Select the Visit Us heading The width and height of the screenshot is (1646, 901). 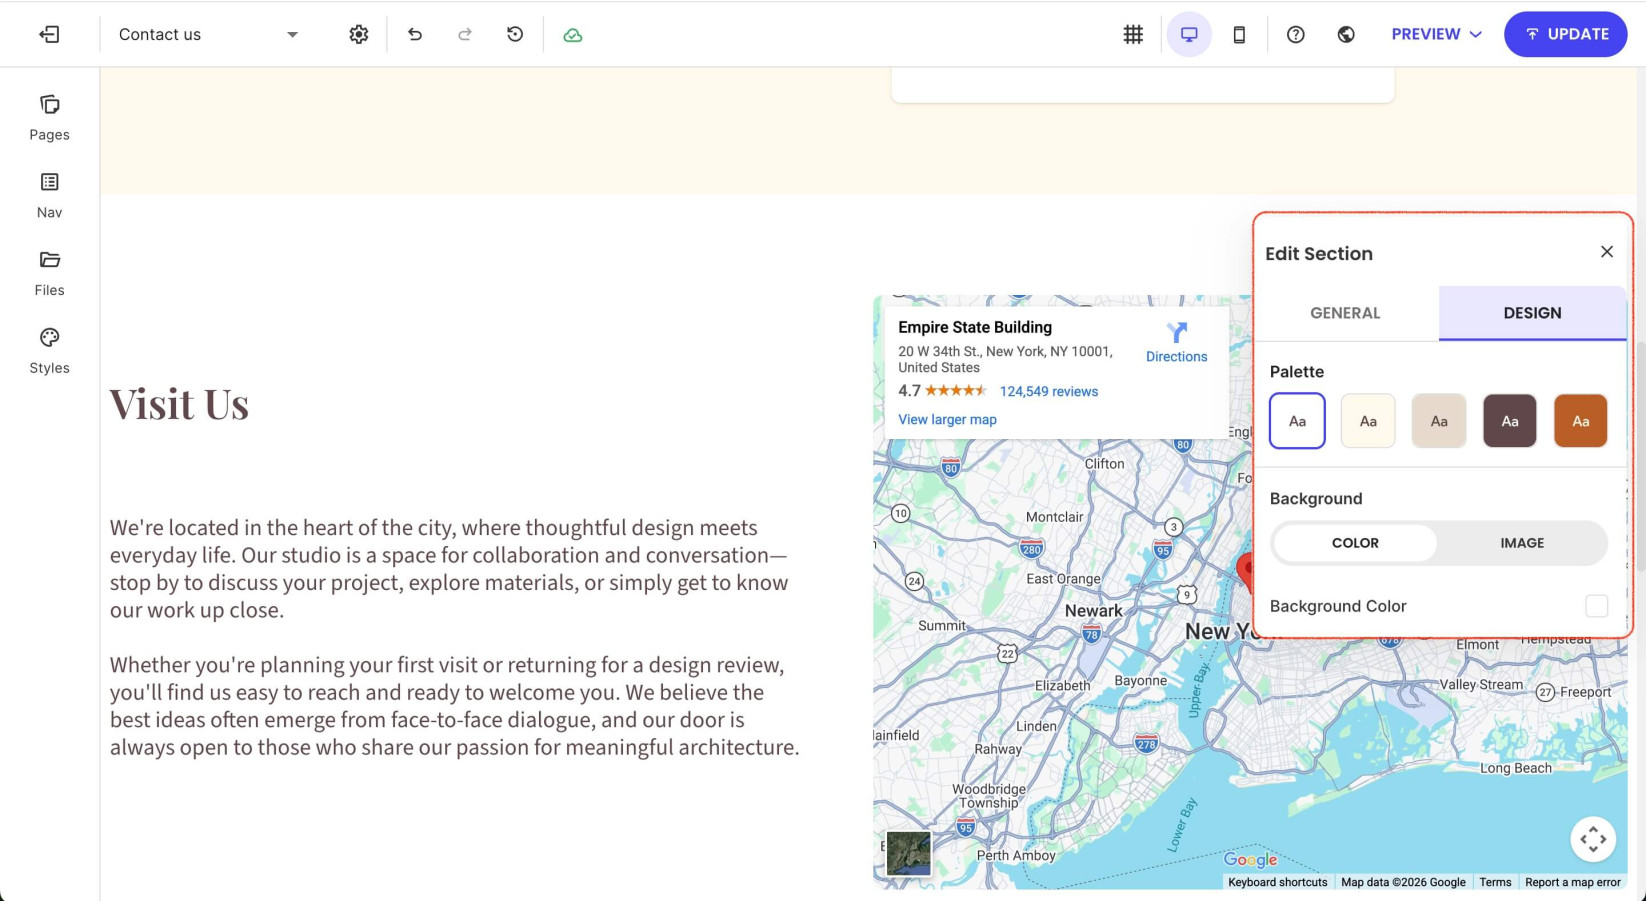click(179, 405)
